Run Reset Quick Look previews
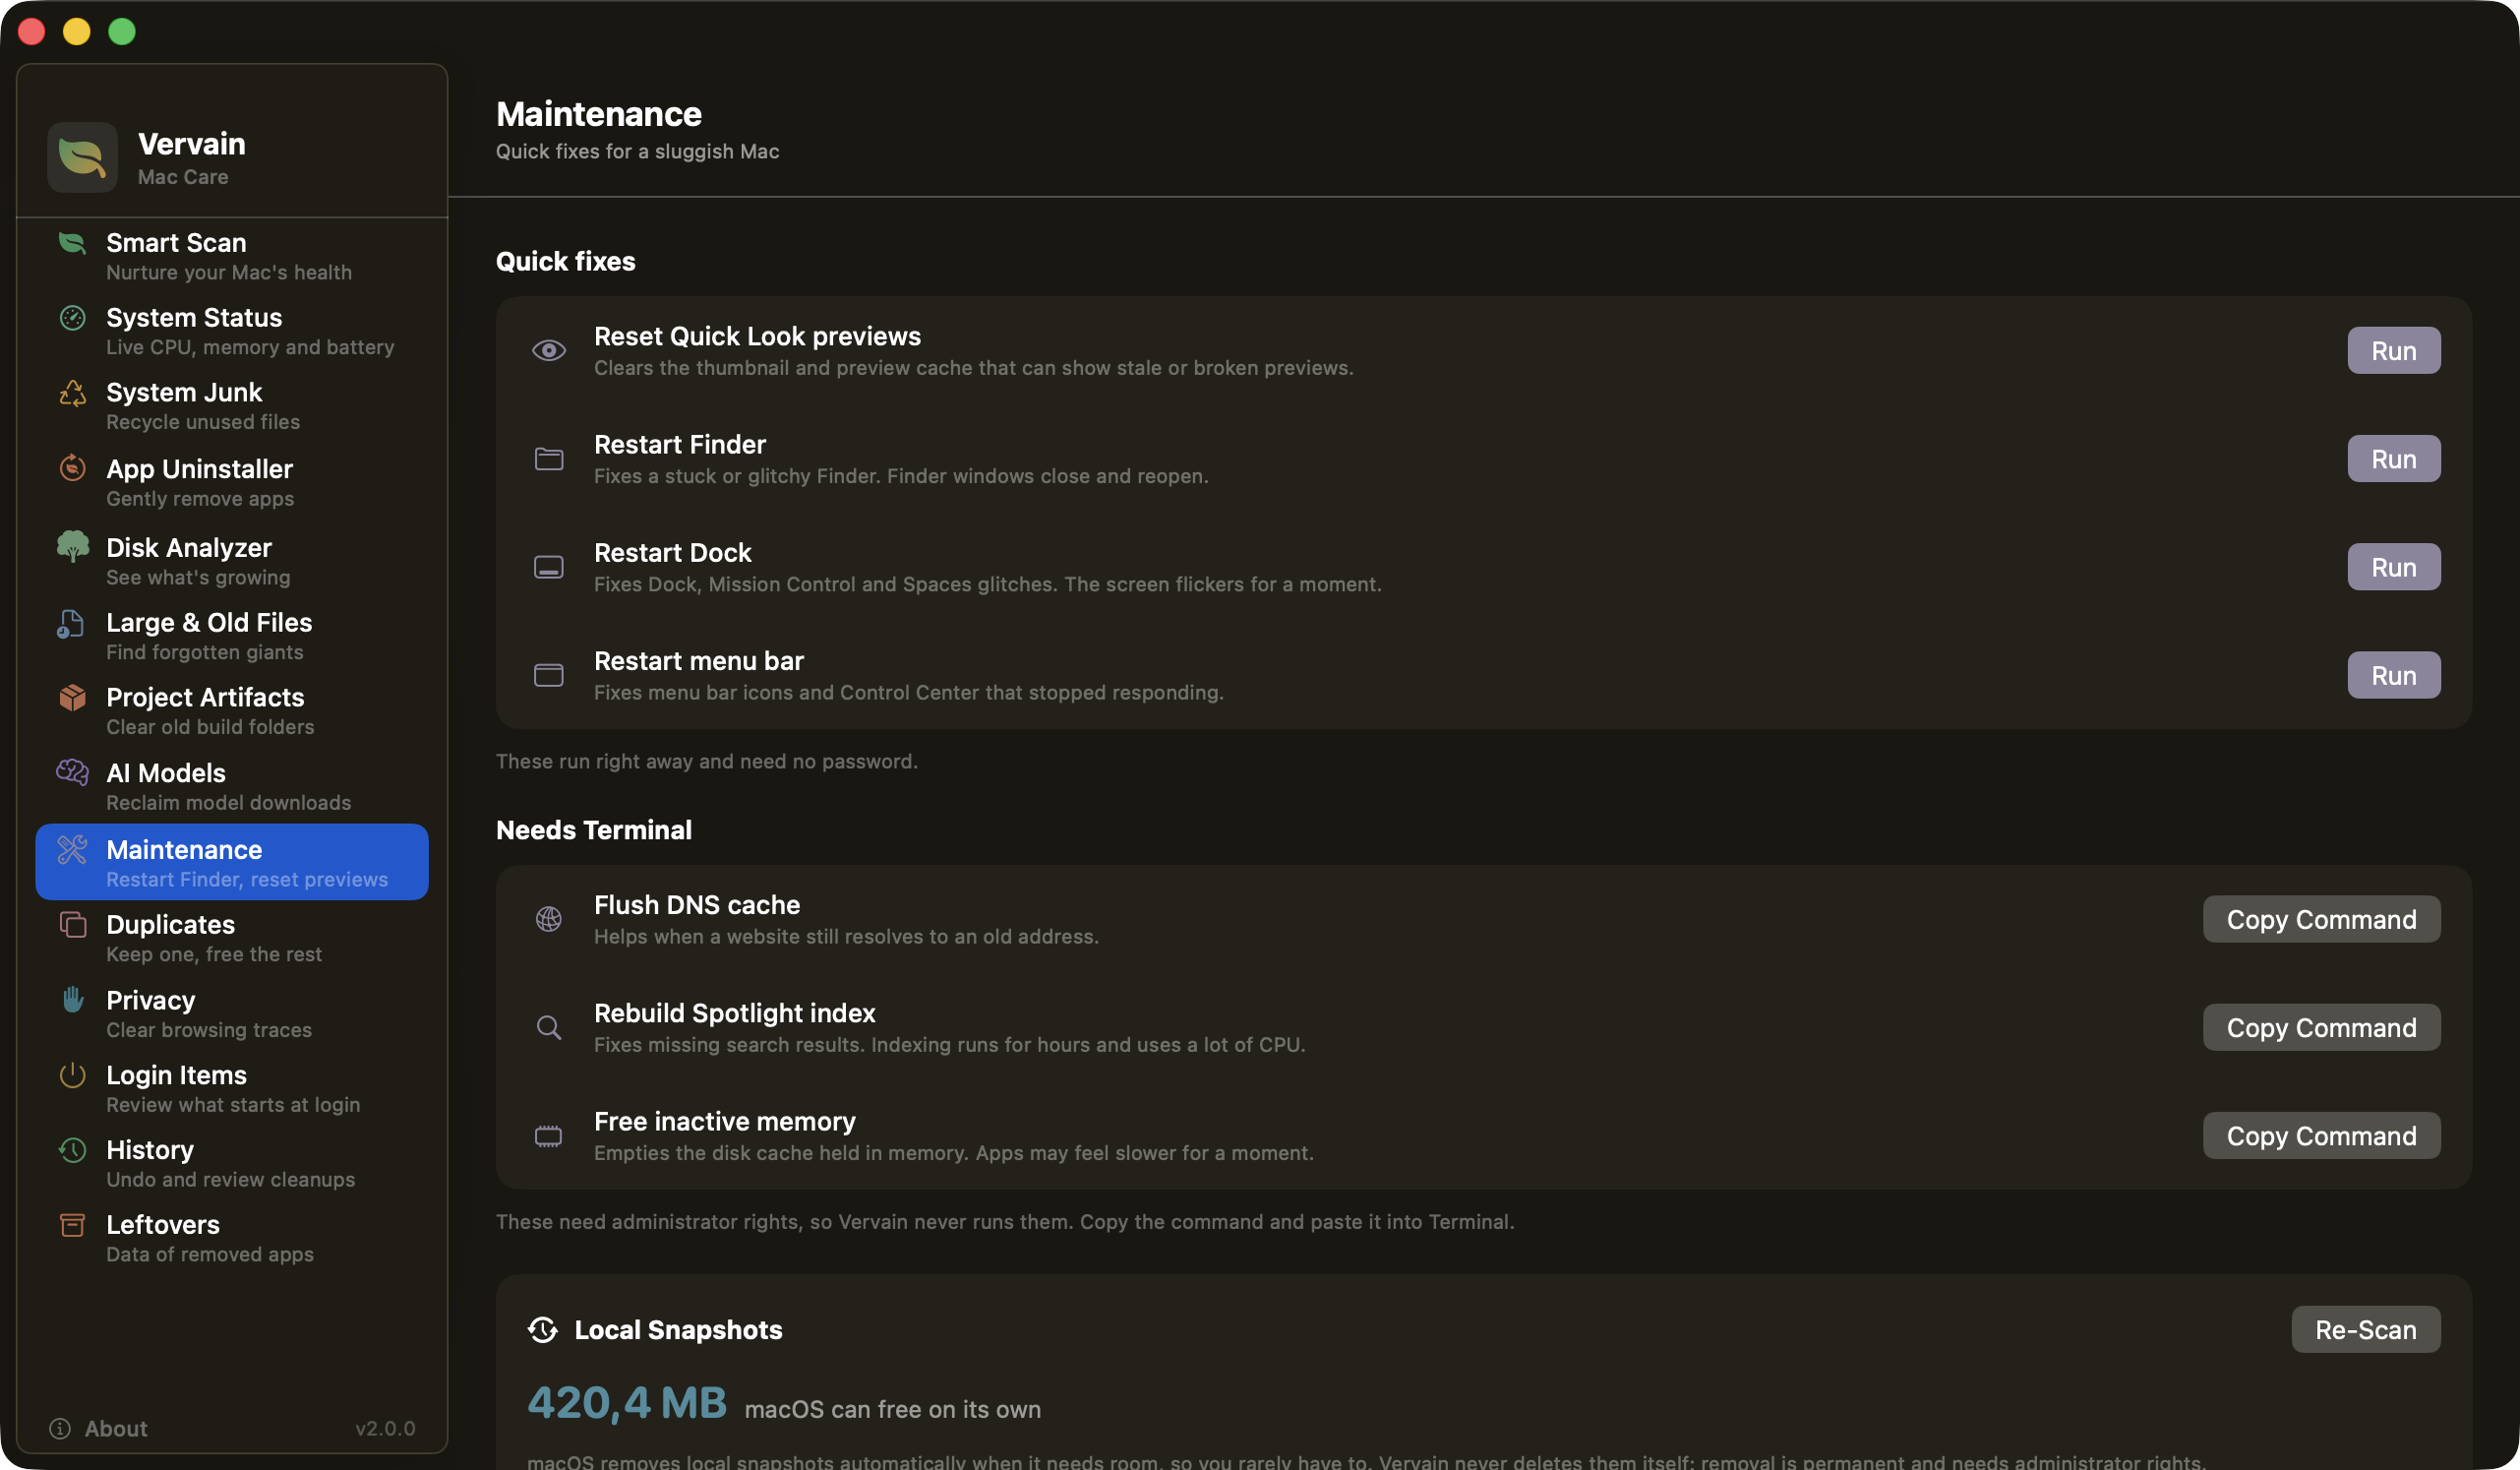This screenshot has height=1470, width=2520. point(2394,351)
